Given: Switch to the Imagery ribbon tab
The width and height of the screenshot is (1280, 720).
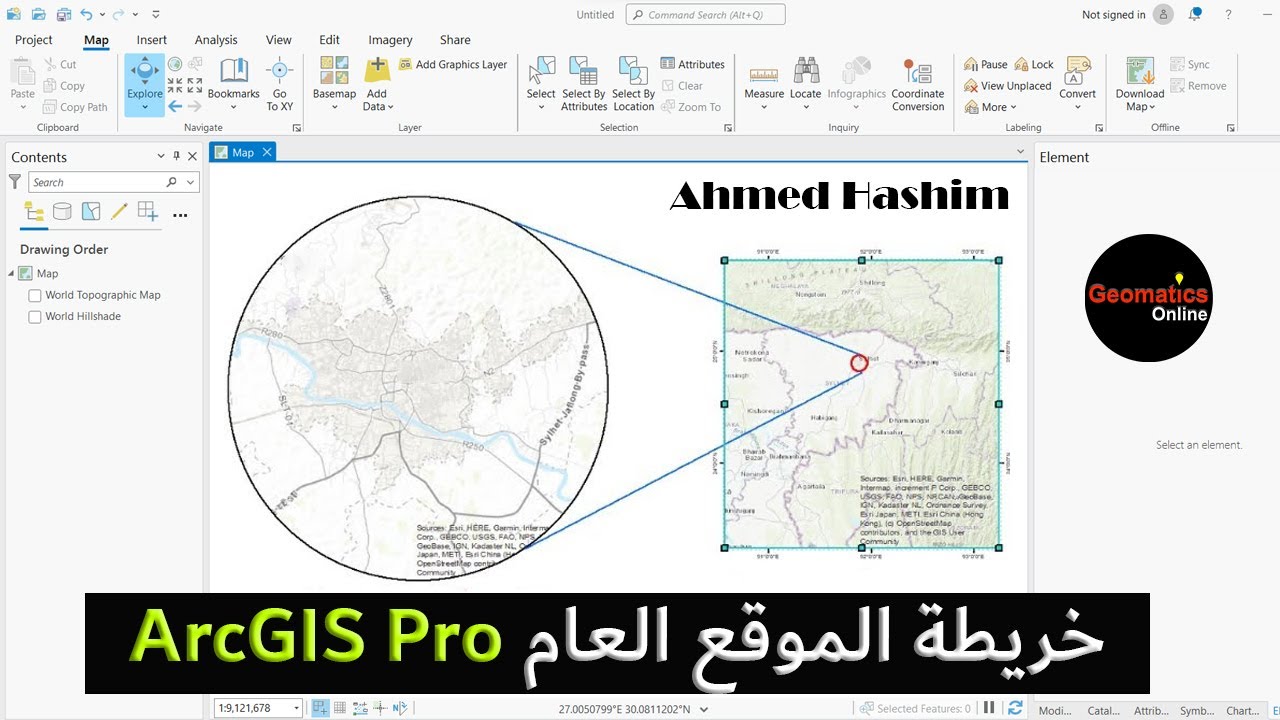Looking at the screenshot, I should 390,40.
